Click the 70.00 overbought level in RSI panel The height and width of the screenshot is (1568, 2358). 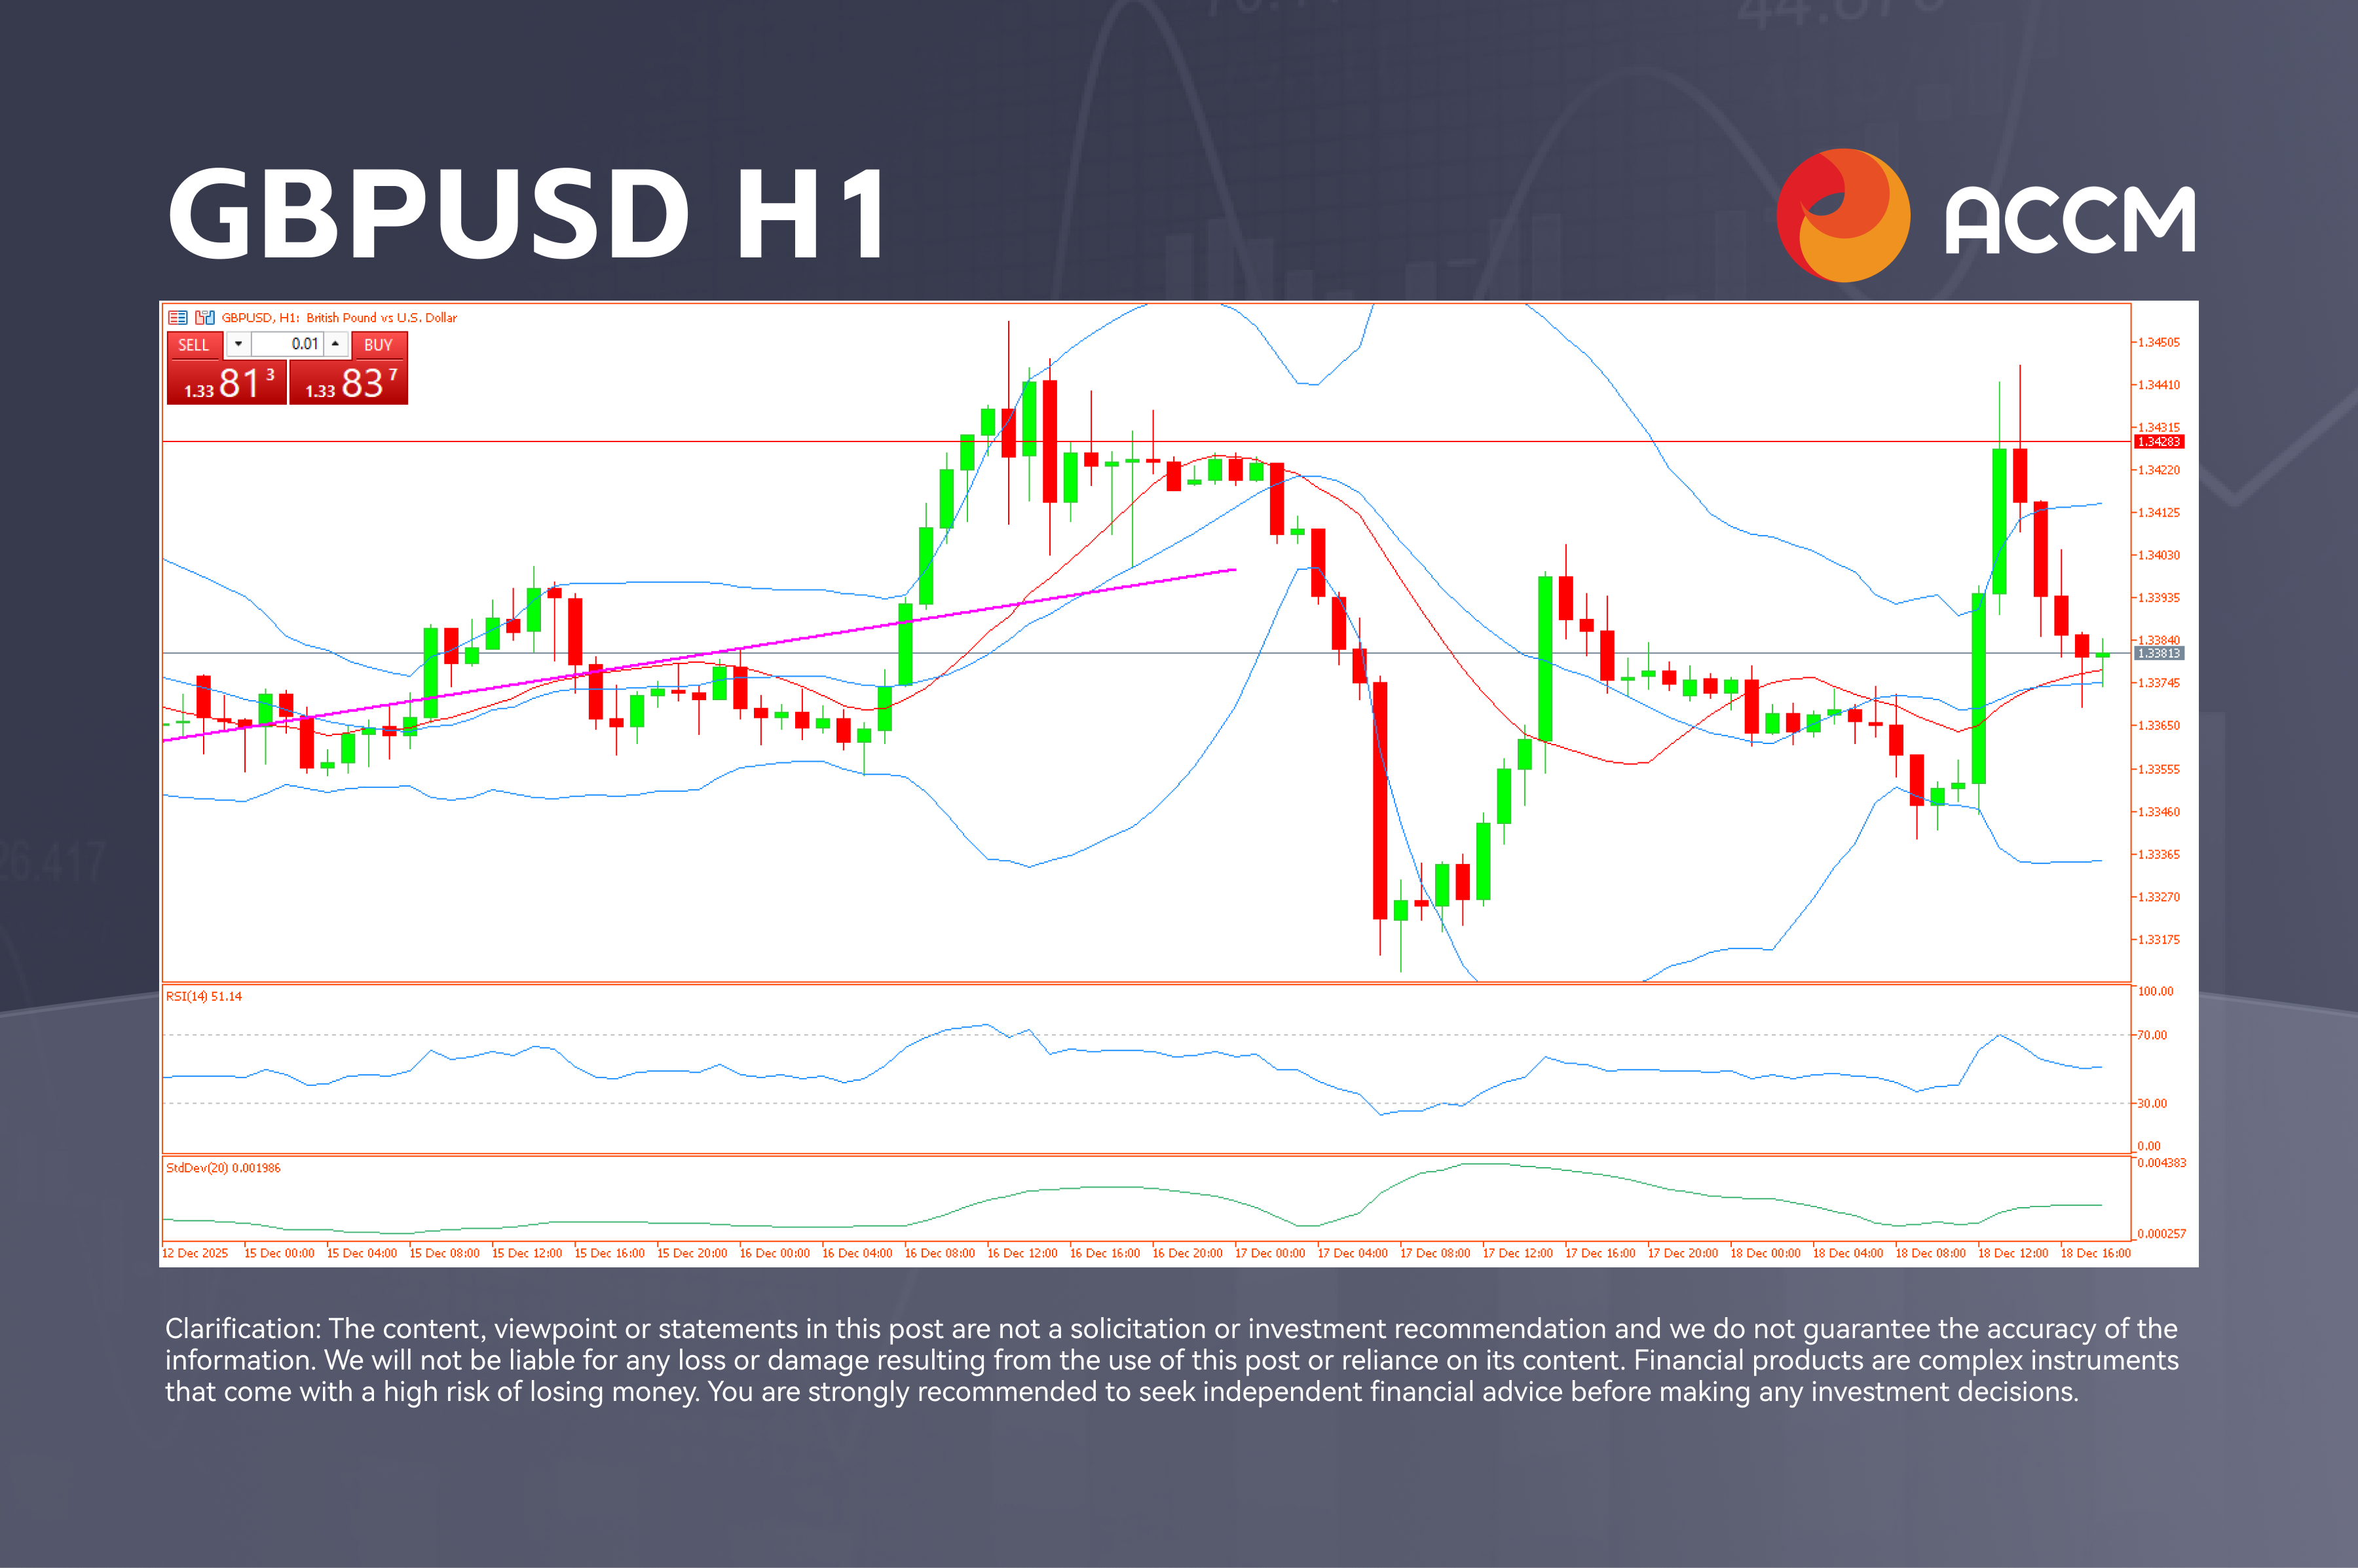[2152, 1035]
